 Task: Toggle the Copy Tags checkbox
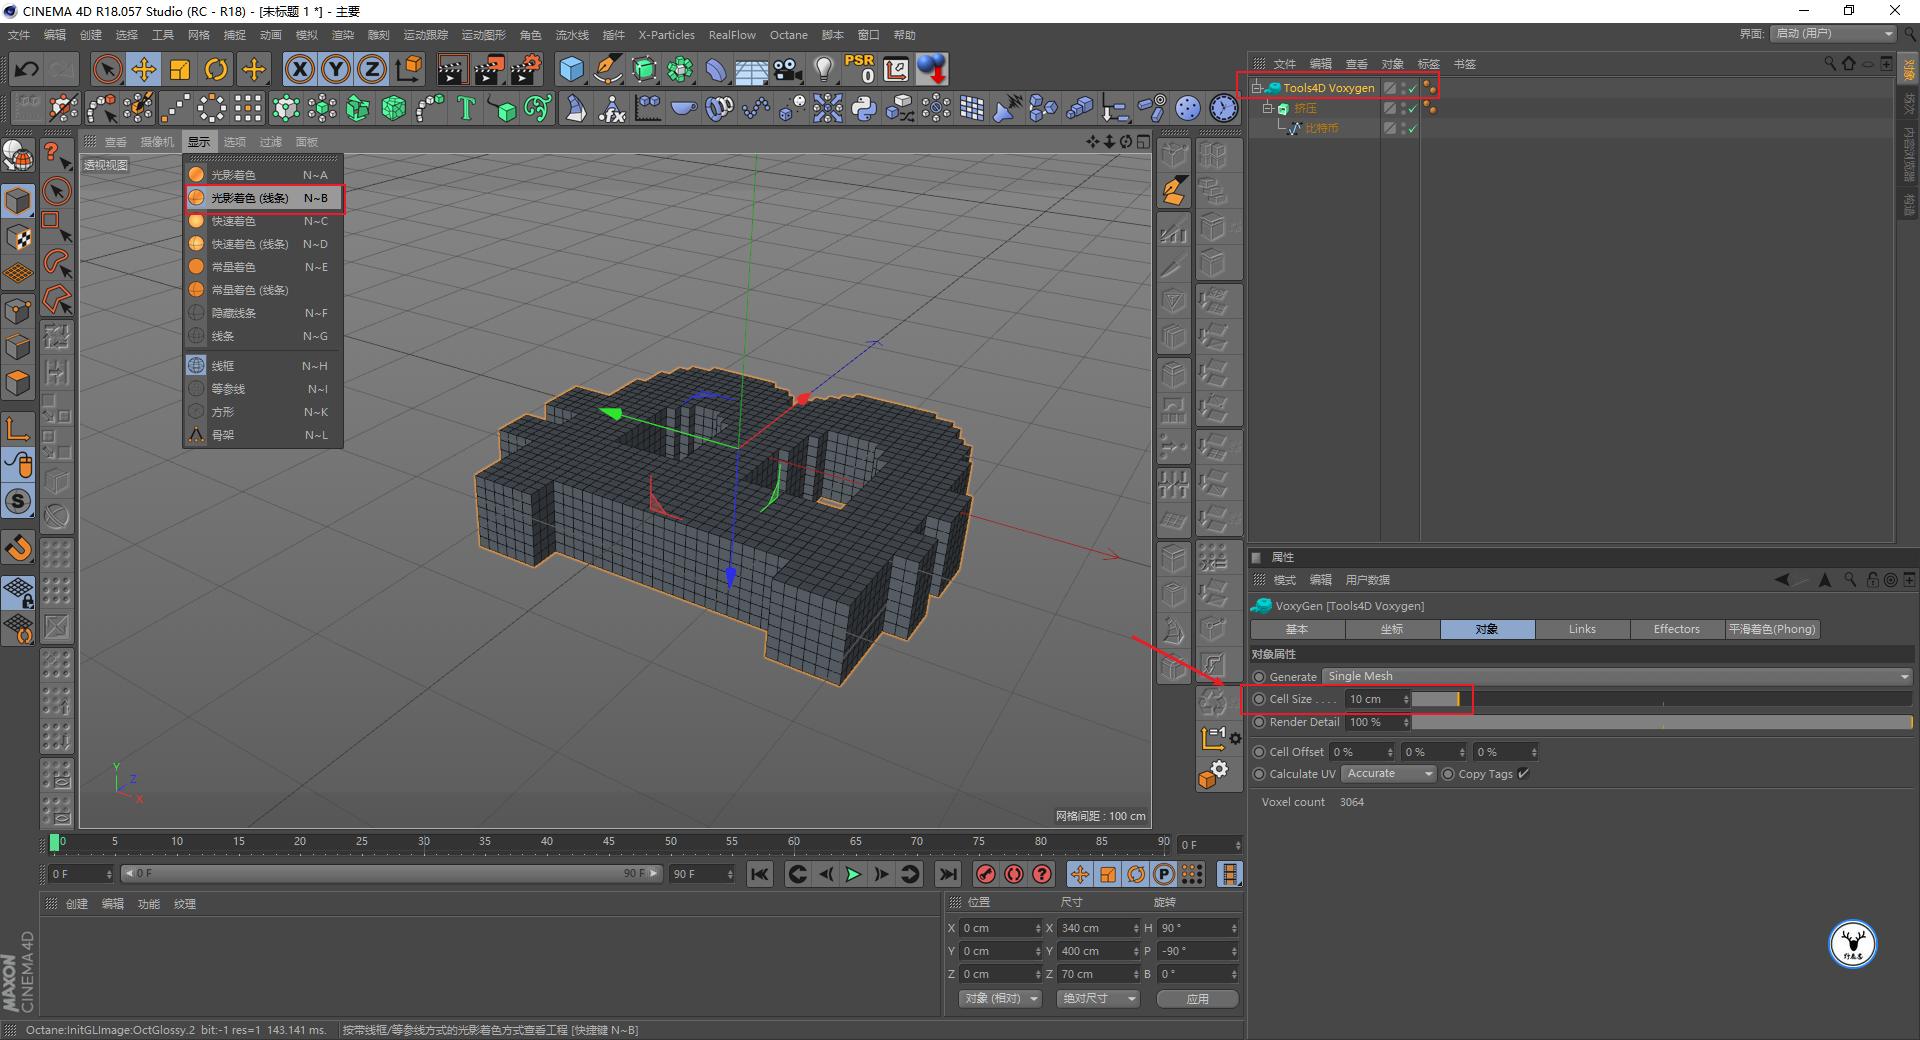(x=1523, y=774)
